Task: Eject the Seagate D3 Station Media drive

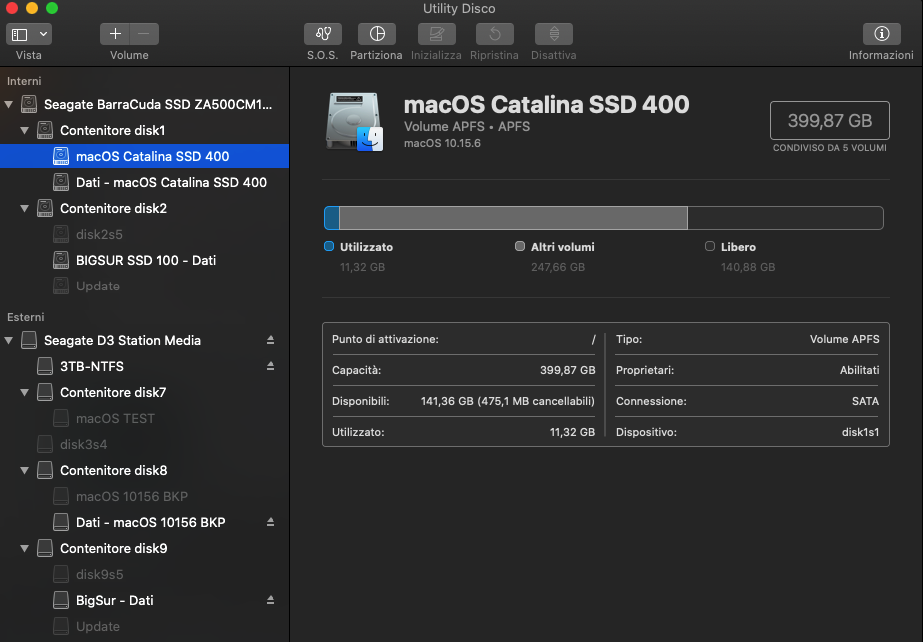Action: tap(270, 340)
